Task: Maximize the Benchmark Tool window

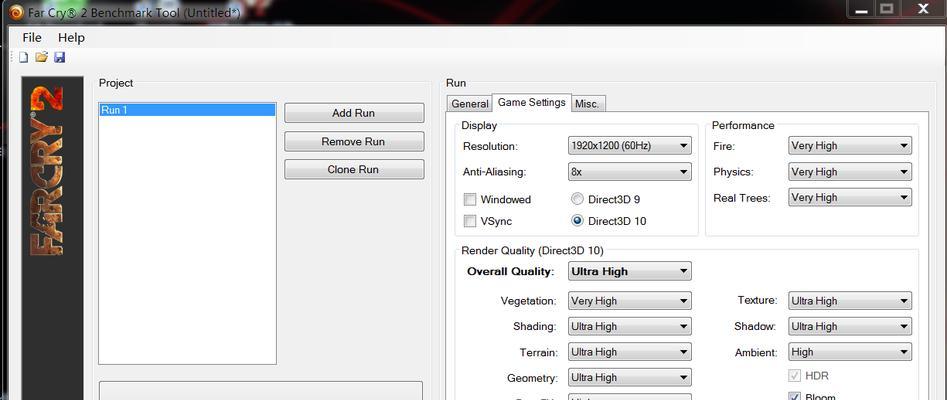Action: (887, 9)
